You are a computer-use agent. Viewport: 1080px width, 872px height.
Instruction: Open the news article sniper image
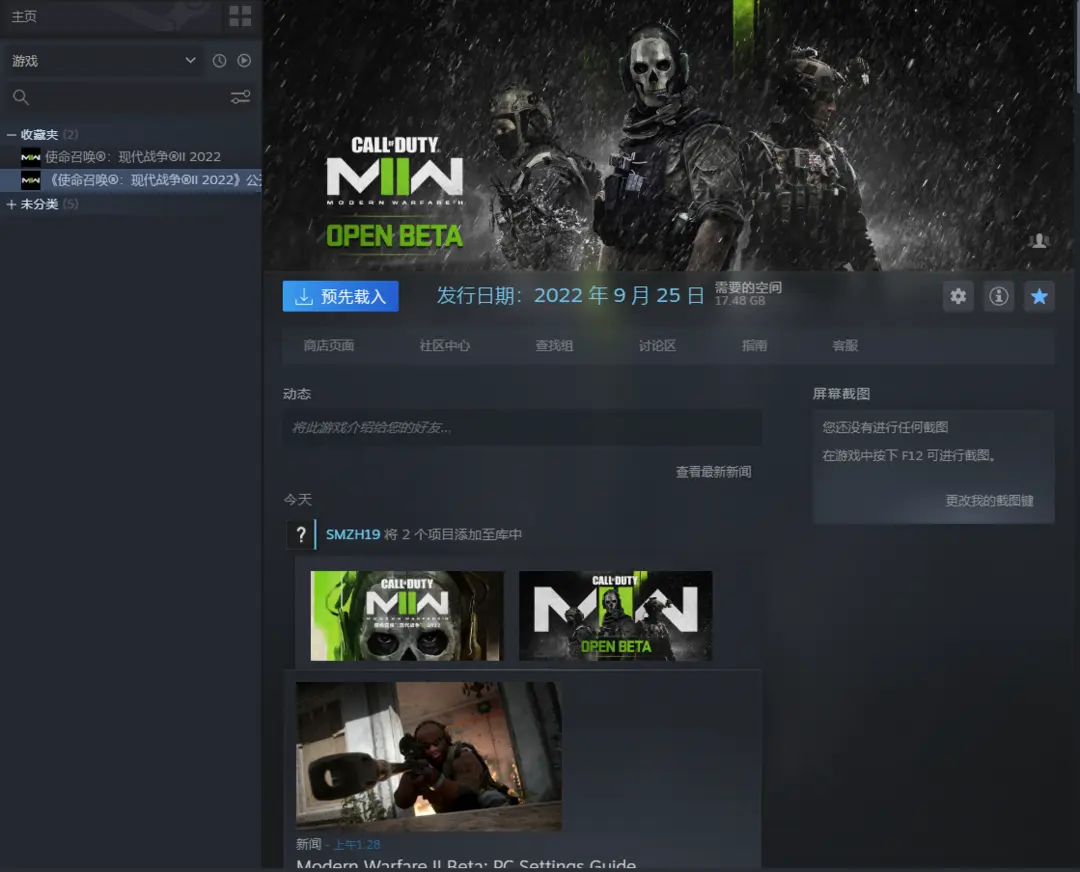point(428,756)
